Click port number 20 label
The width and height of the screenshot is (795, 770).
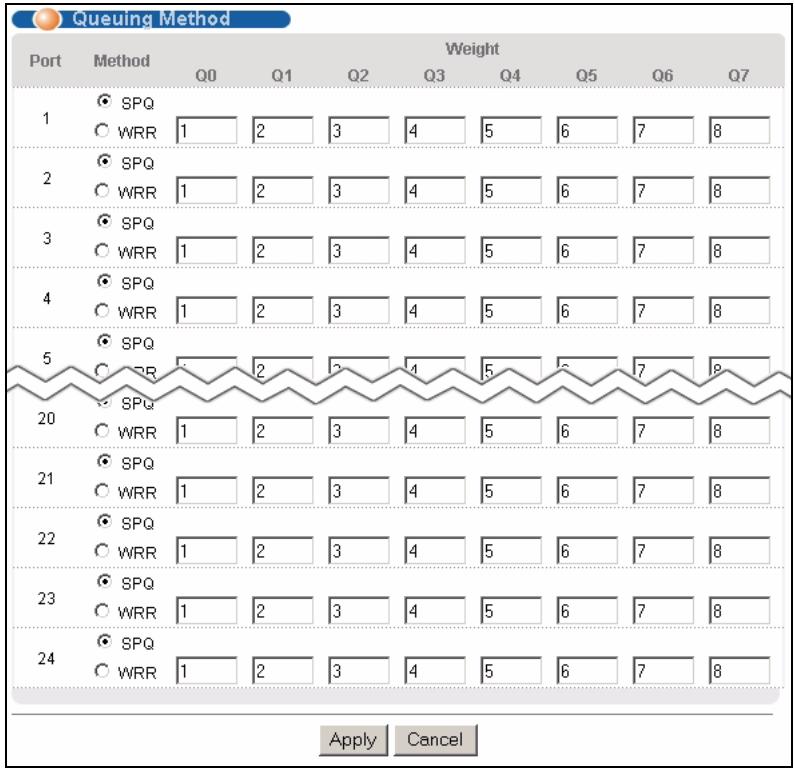(46, 418)
